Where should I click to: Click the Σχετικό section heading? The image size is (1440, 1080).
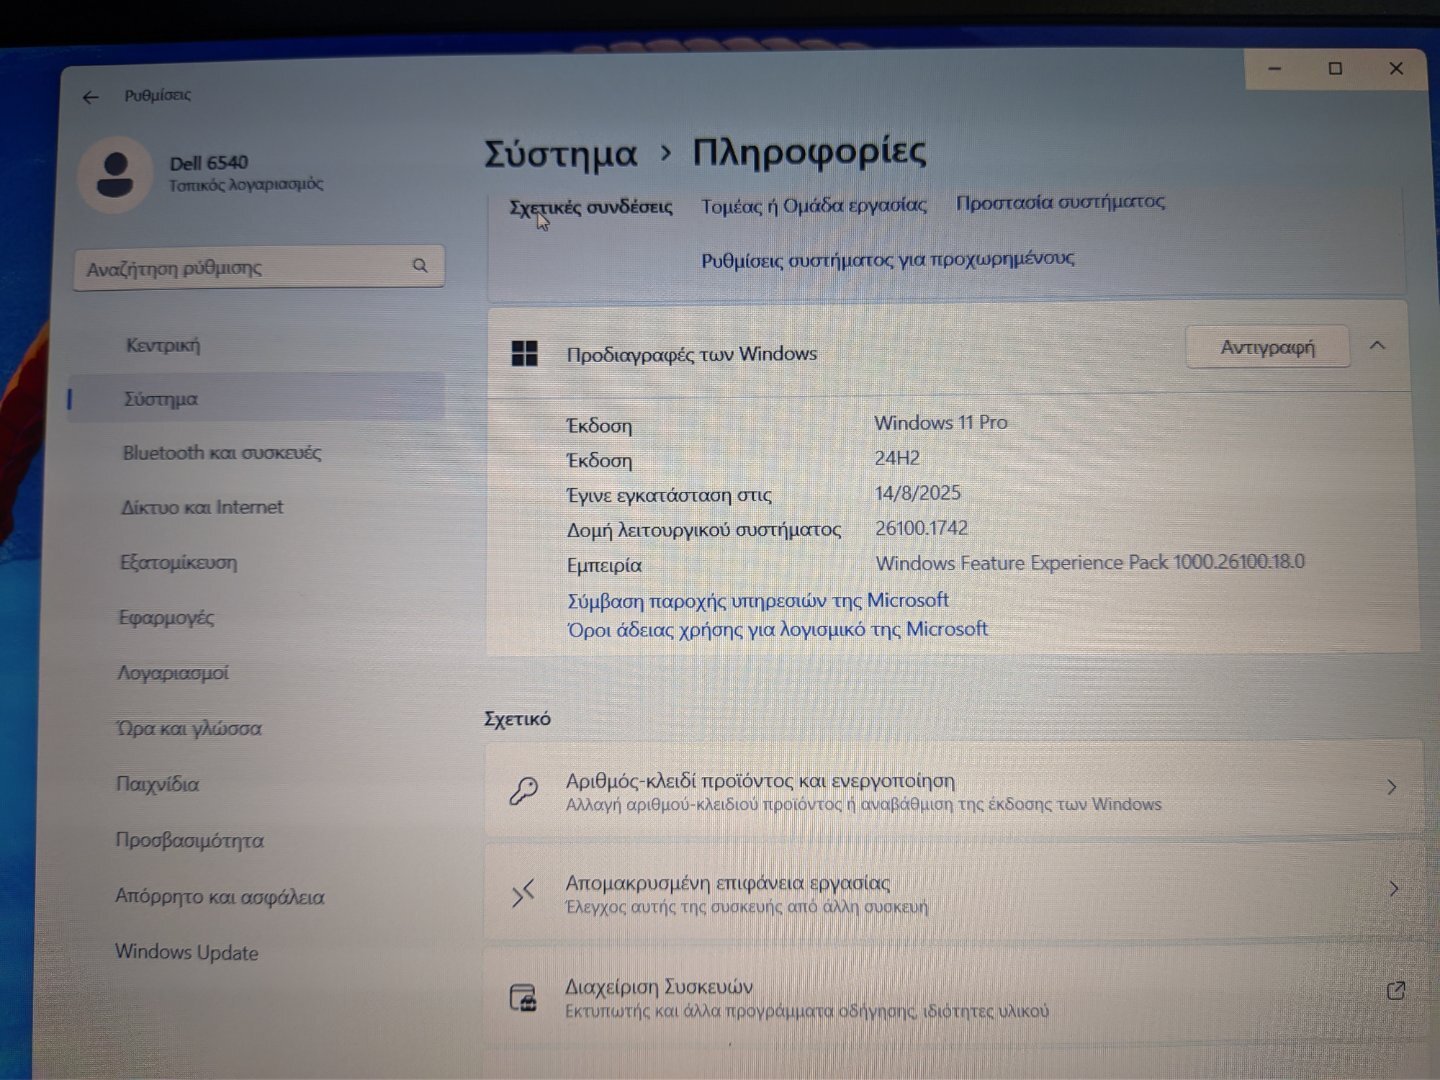click(x=517, y=719)
